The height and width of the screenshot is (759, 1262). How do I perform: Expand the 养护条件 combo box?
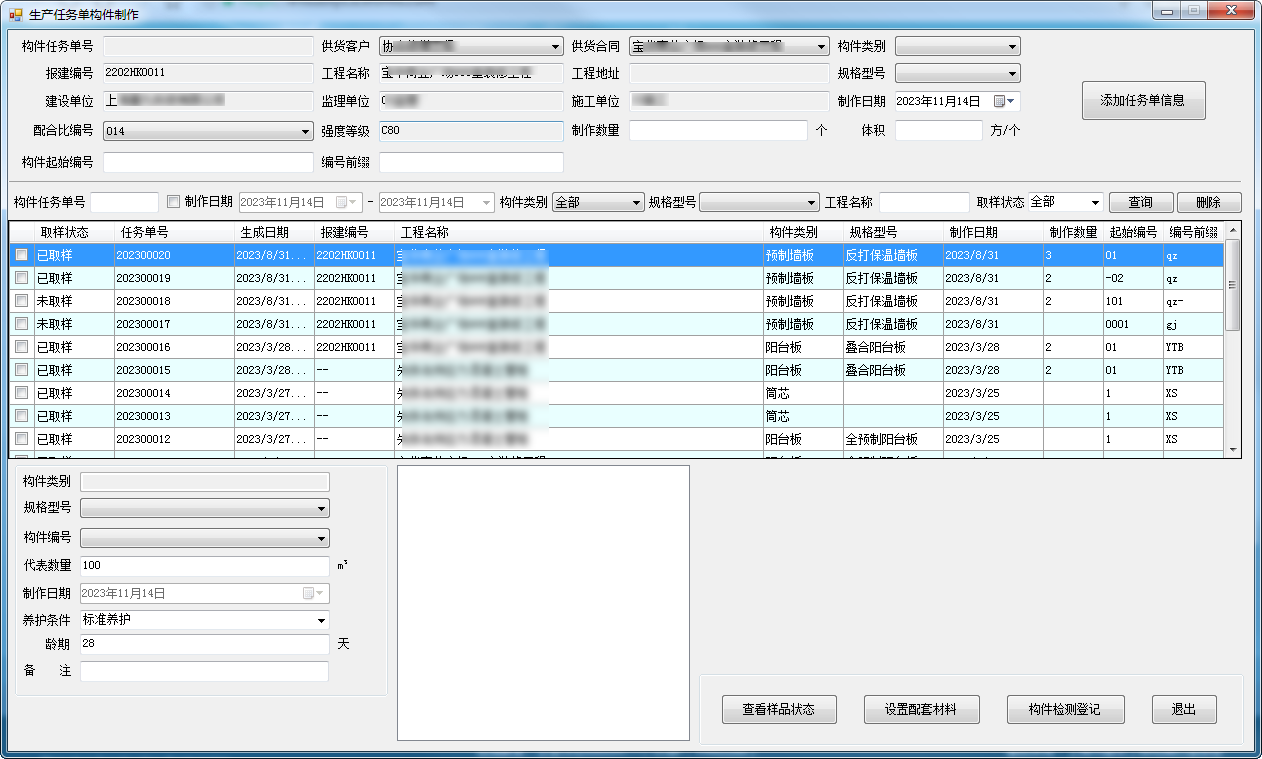321,620
